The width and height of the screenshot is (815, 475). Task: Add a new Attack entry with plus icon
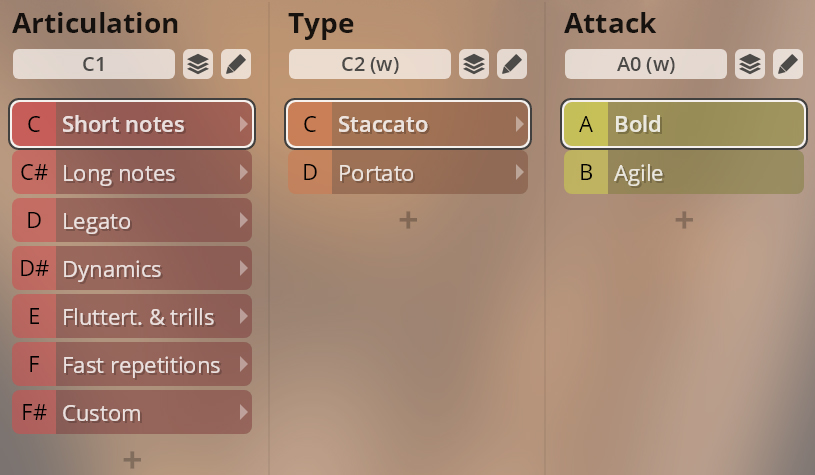pos(684,220)
